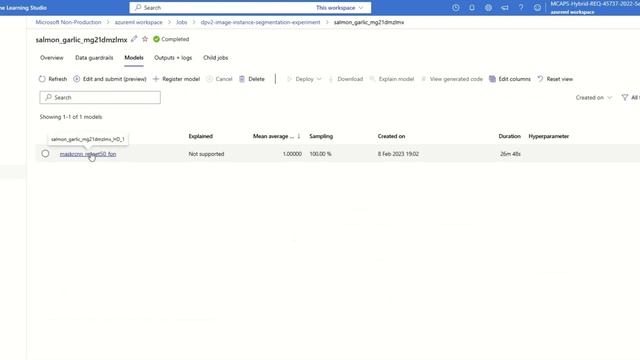Click the Delete toolbar button
This screenshot has width=640, height=360.
tap(252, 79)
